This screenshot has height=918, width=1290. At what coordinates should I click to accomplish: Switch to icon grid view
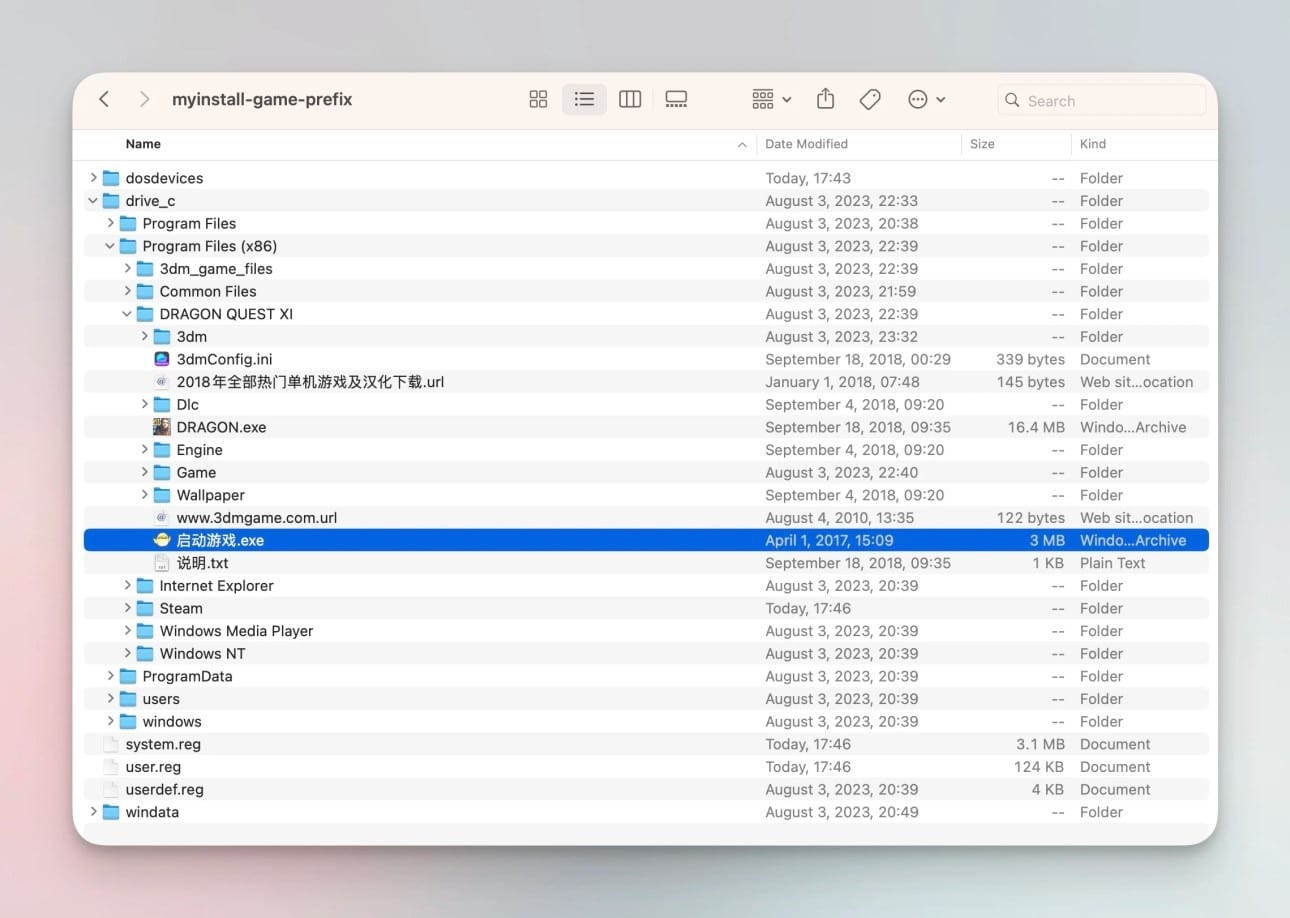click(x=538, y=99)
